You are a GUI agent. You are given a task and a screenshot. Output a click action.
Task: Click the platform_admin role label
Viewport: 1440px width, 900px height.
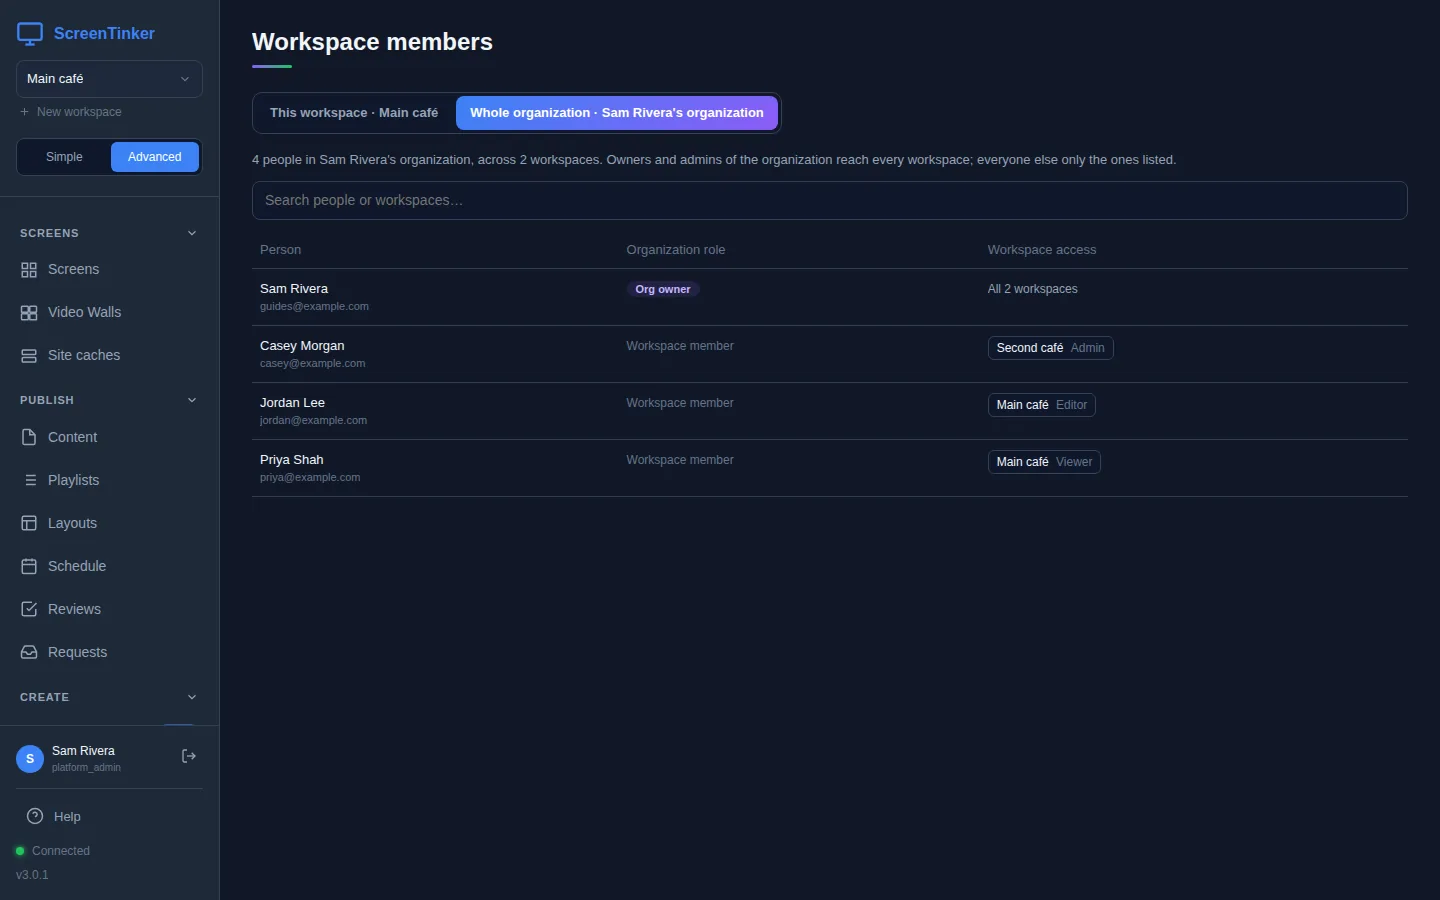click(x=86, y=768)
